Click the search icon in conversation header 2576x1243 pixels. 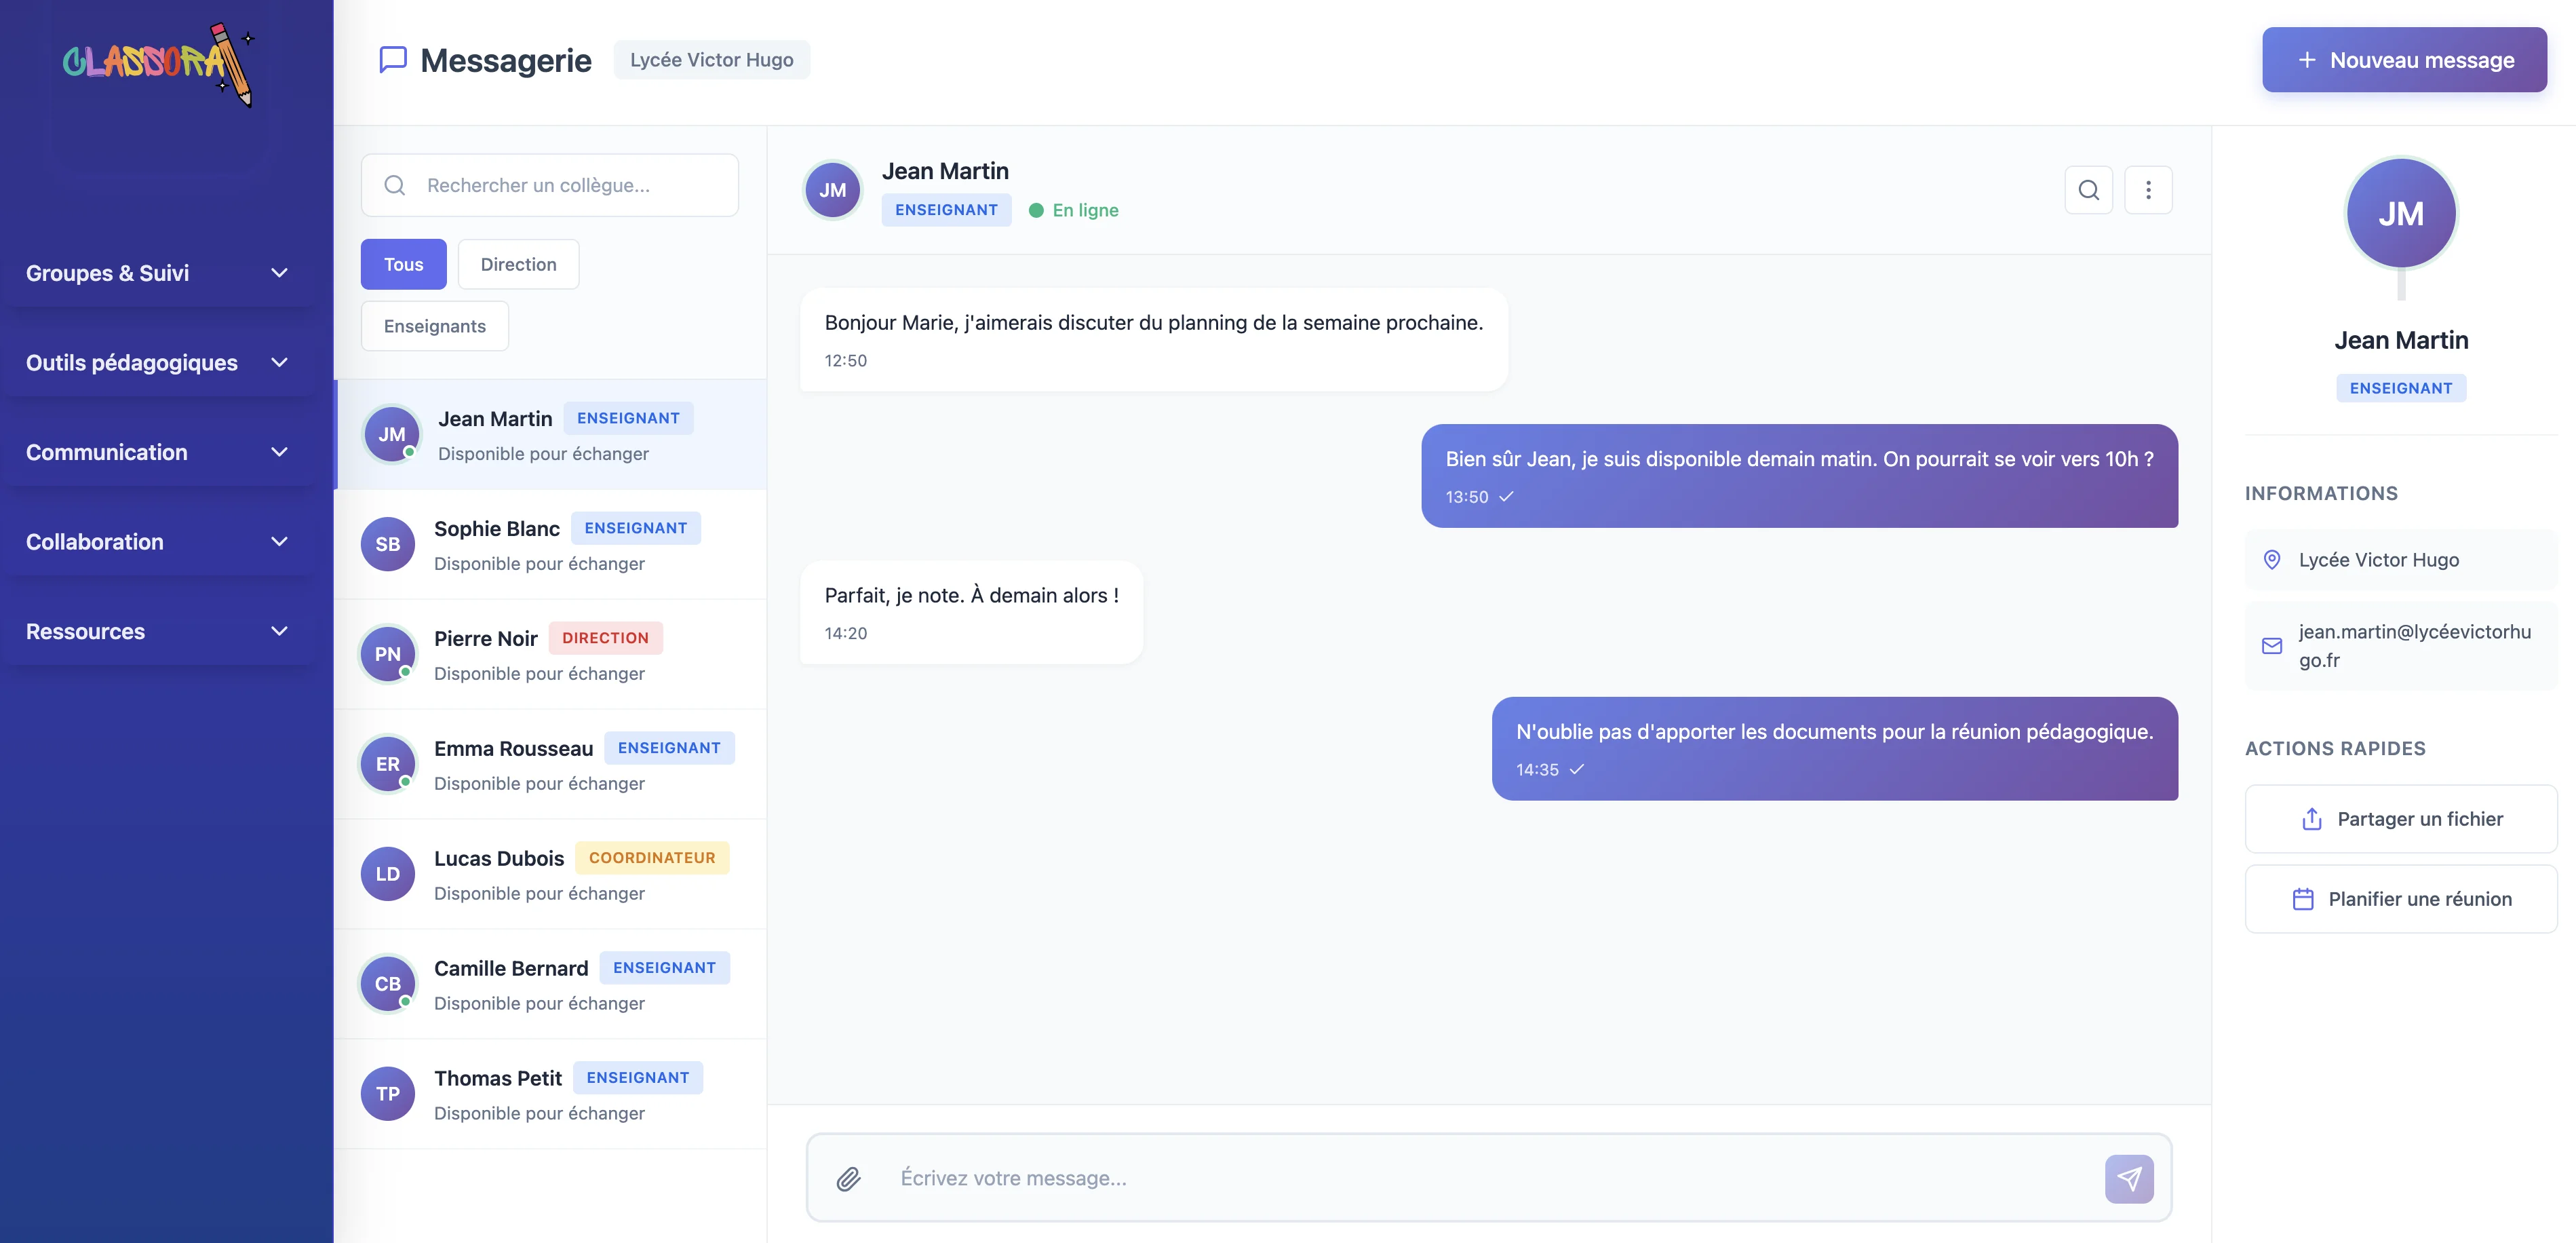[x=2088, y=190]
